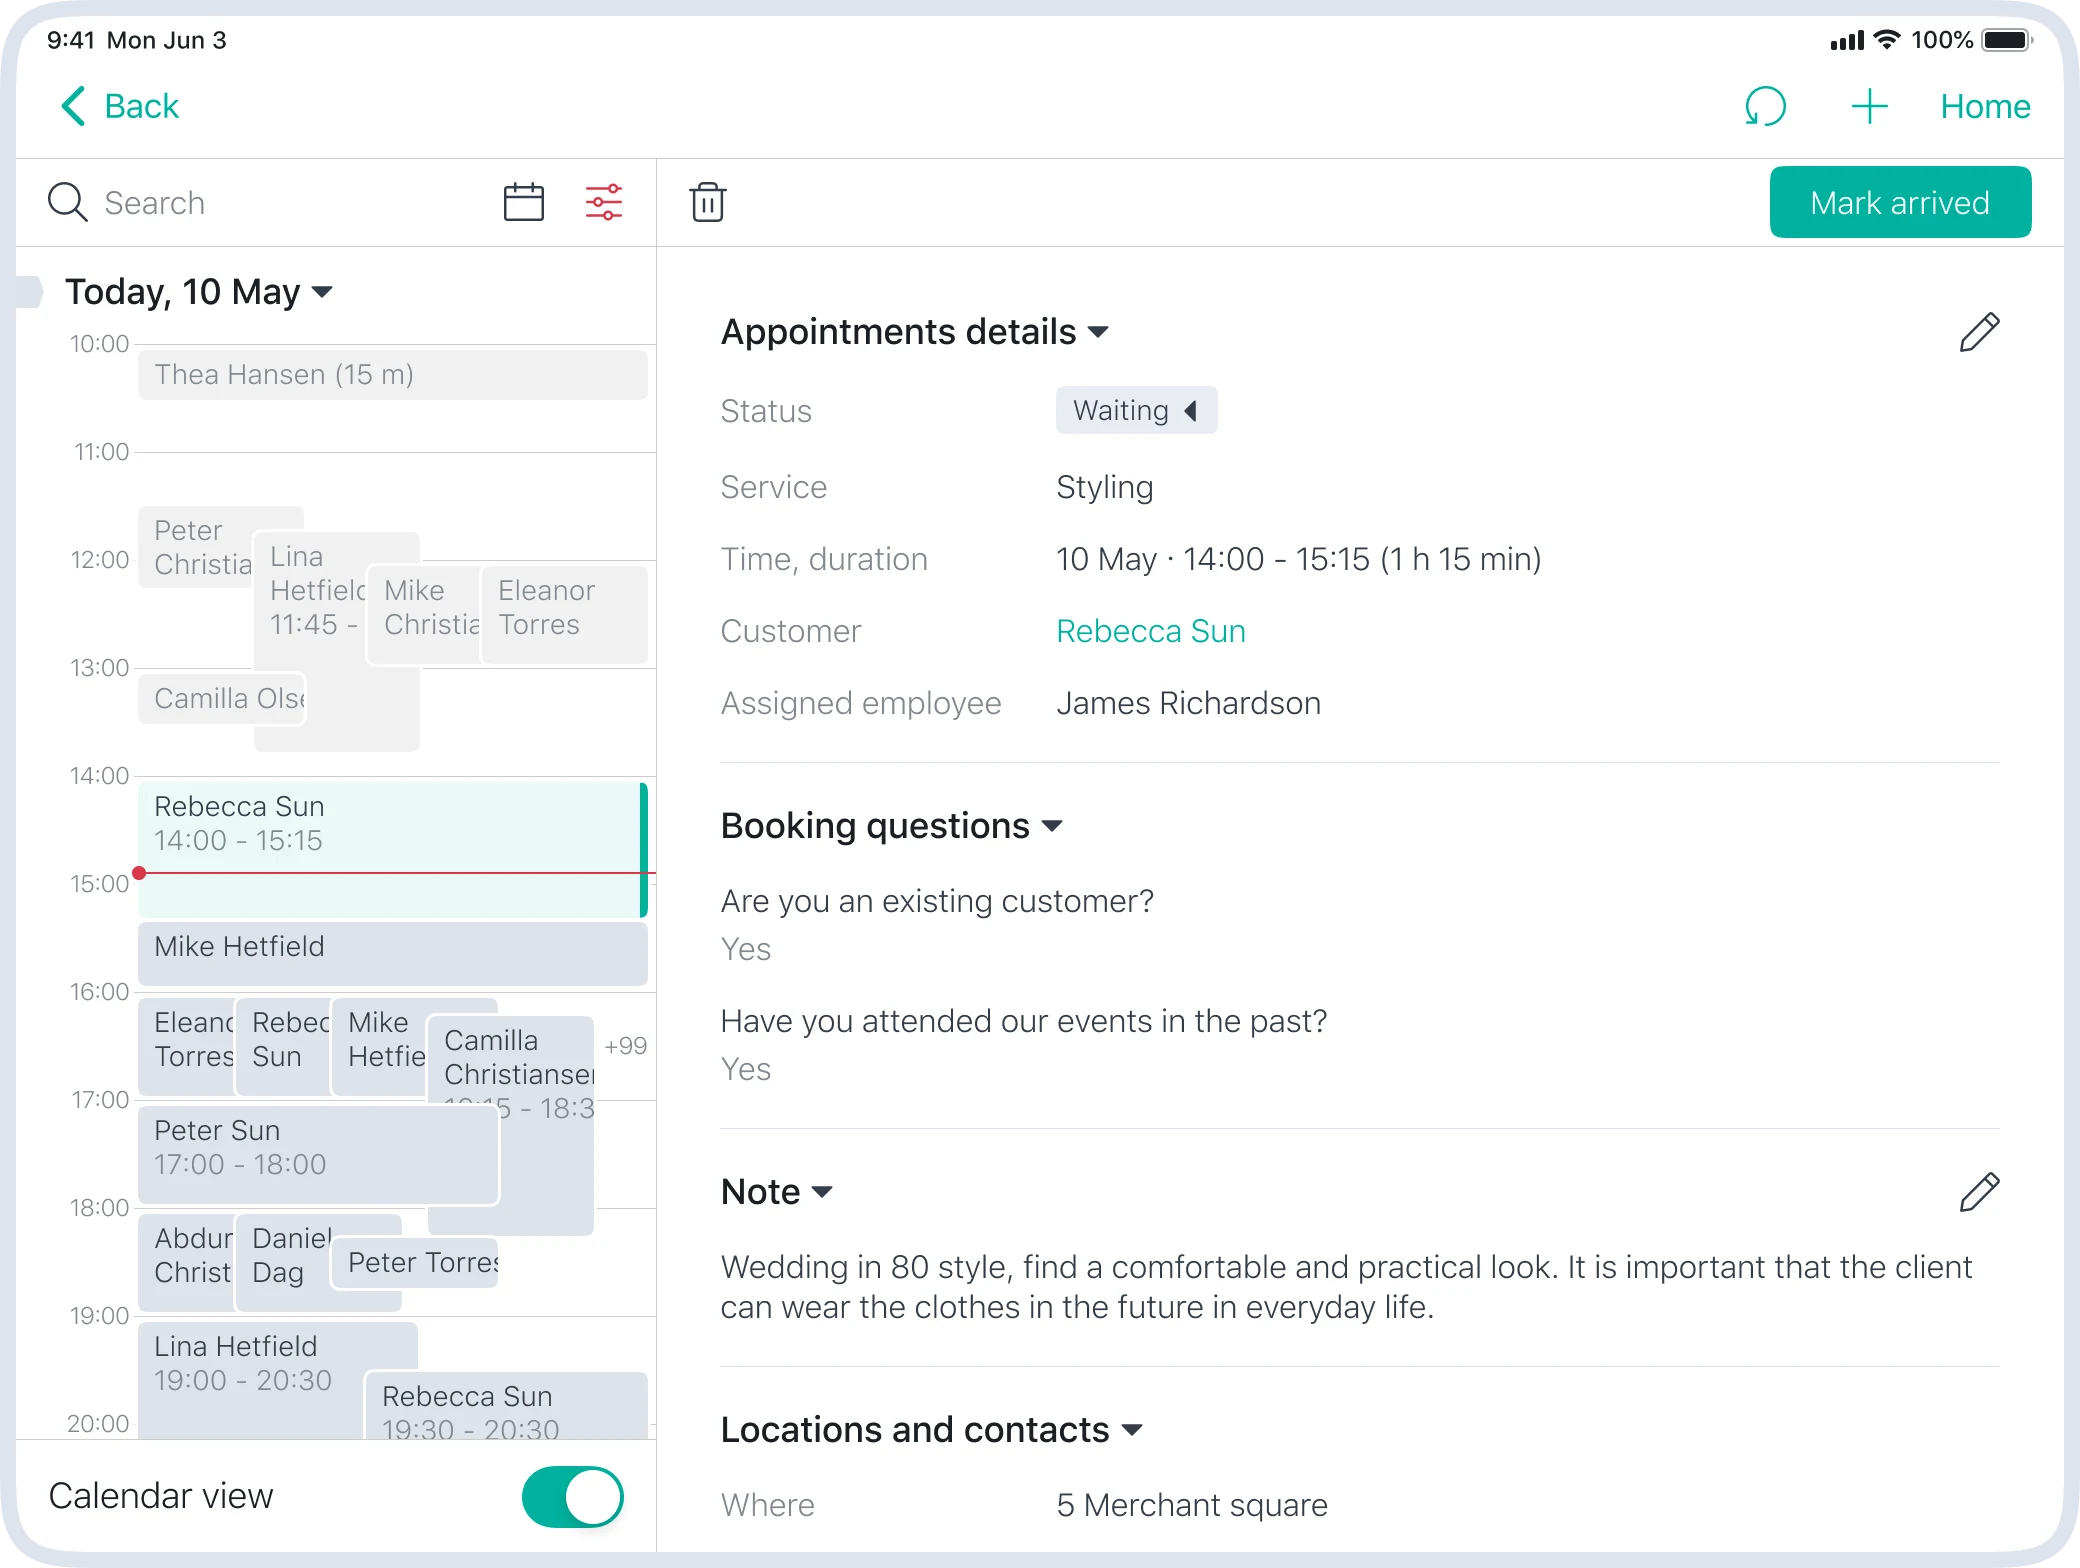Edit appointment details with pencil icon
Viewport: 2080px width, 1568px height.
click(1979, 332)
